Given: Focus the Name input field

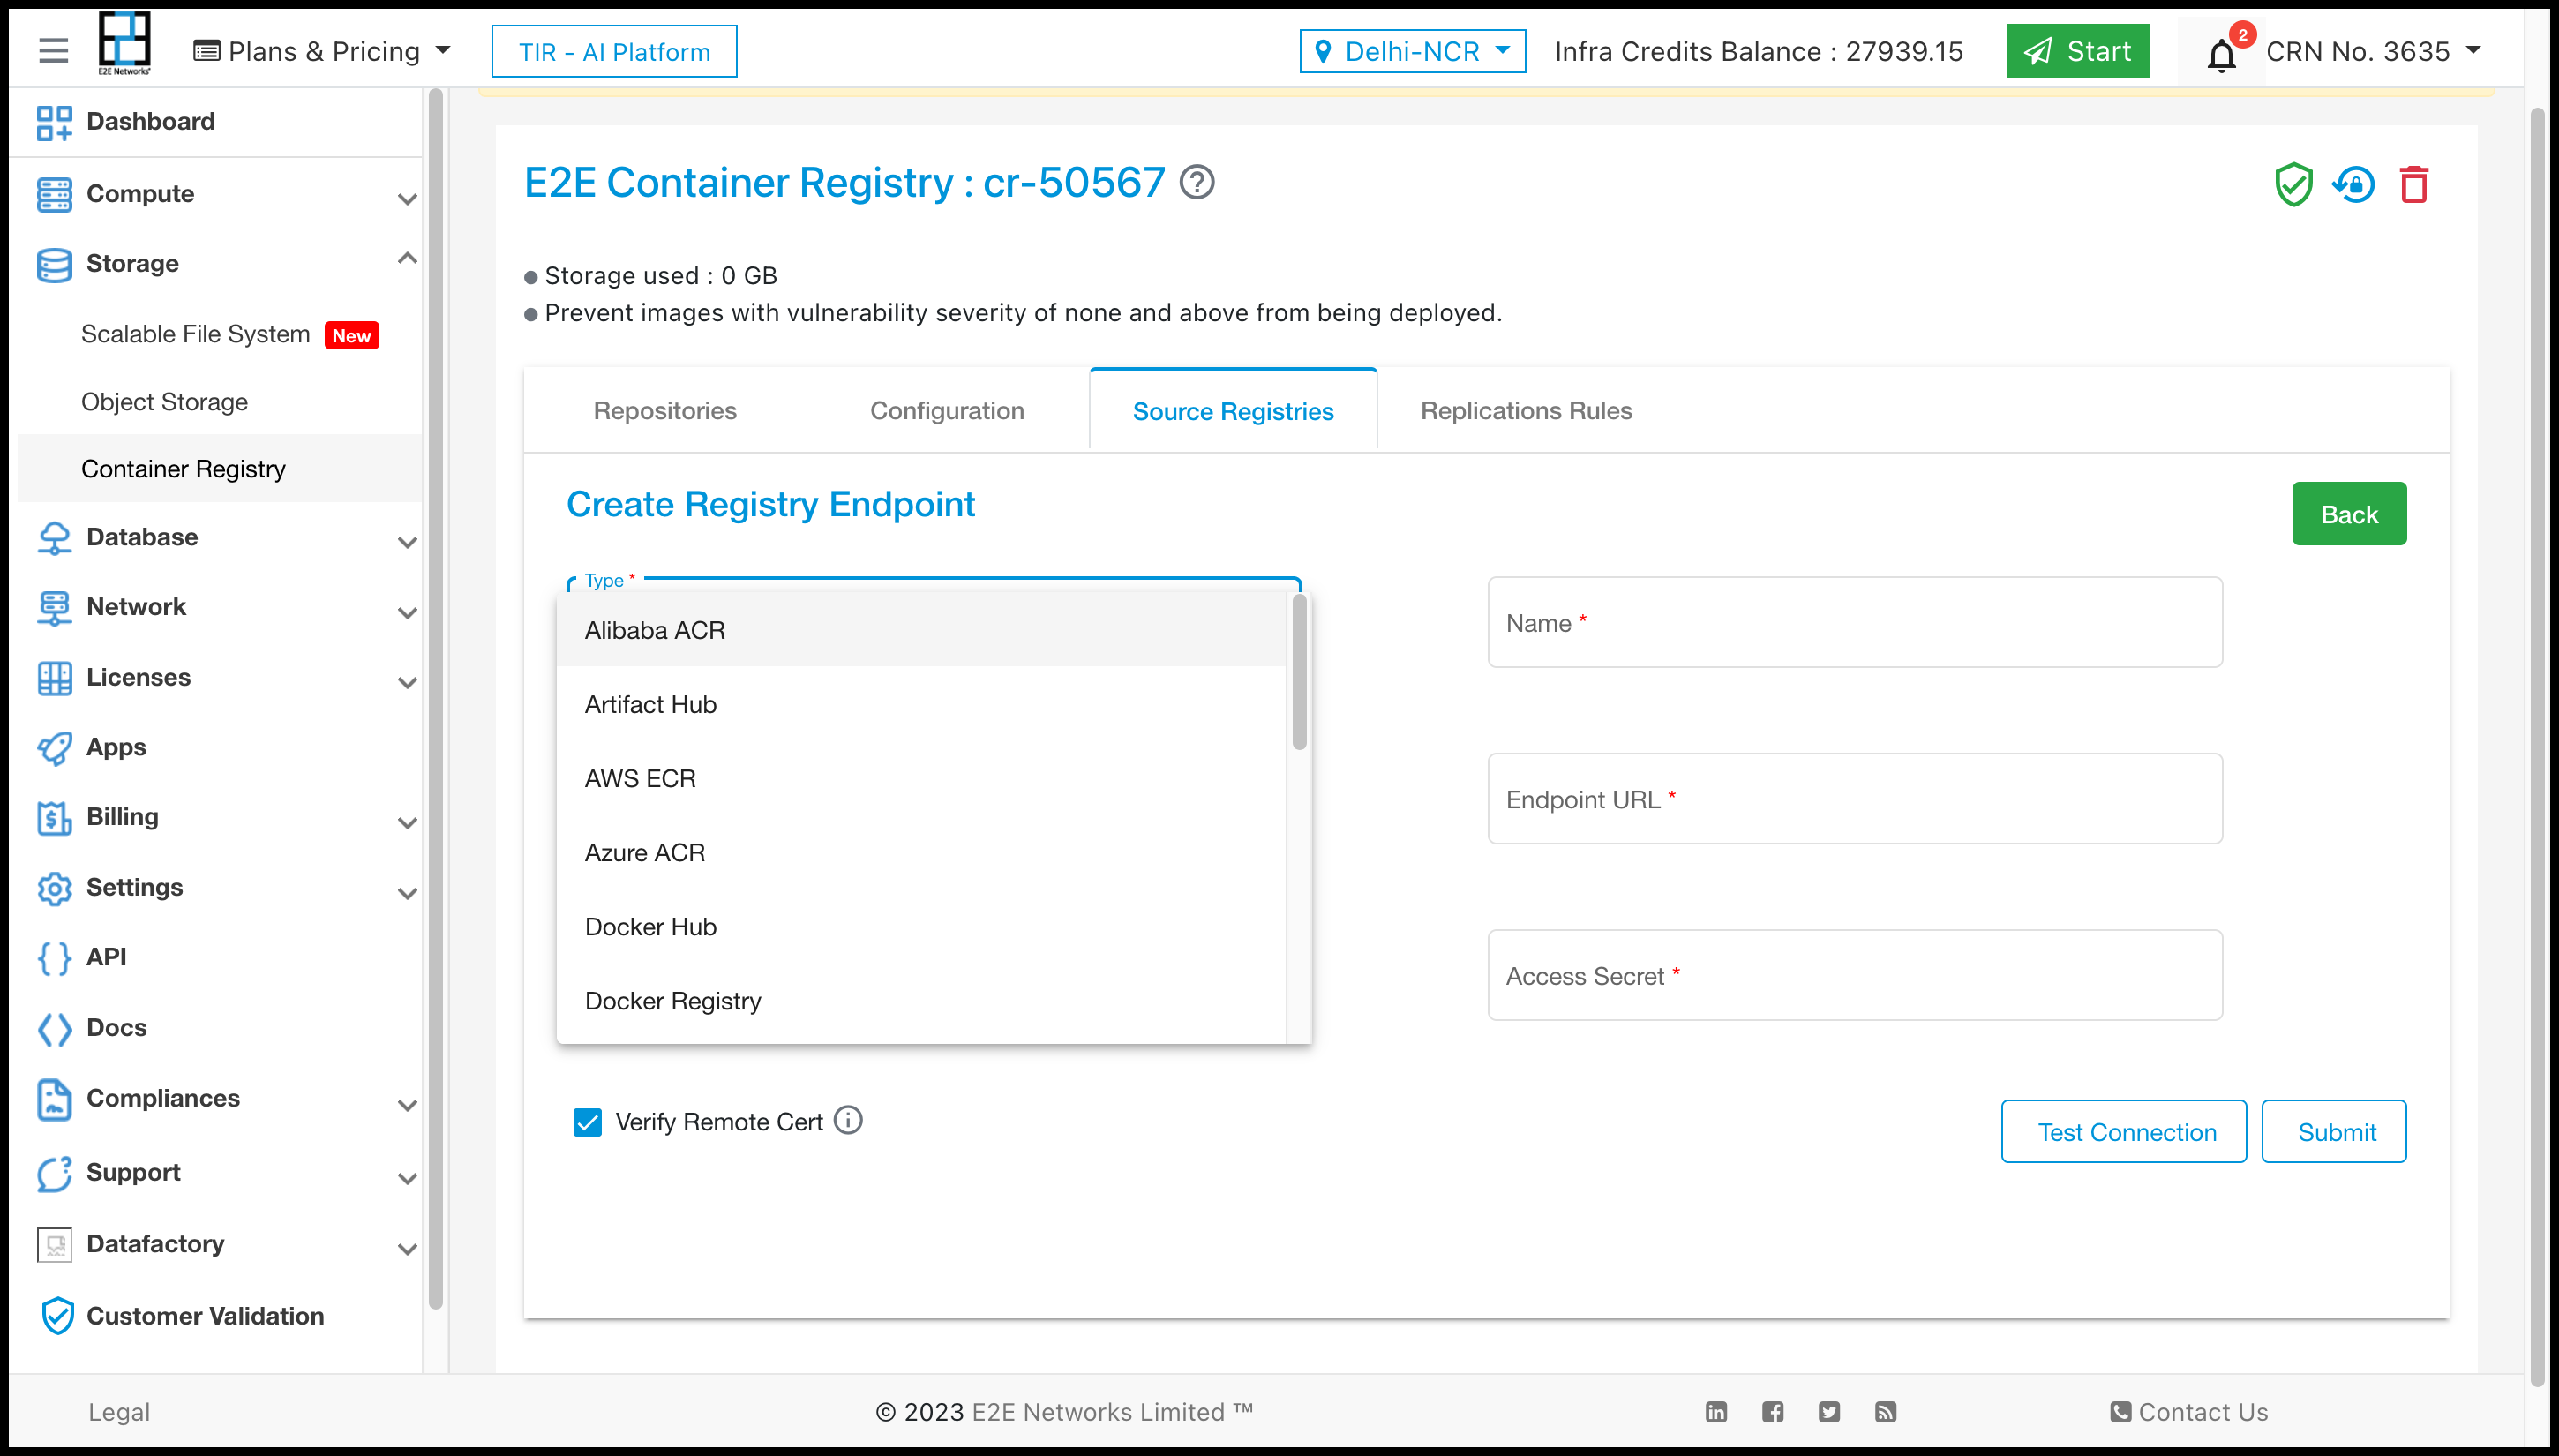Looking at the screenshot, I should coord(1855,622).
